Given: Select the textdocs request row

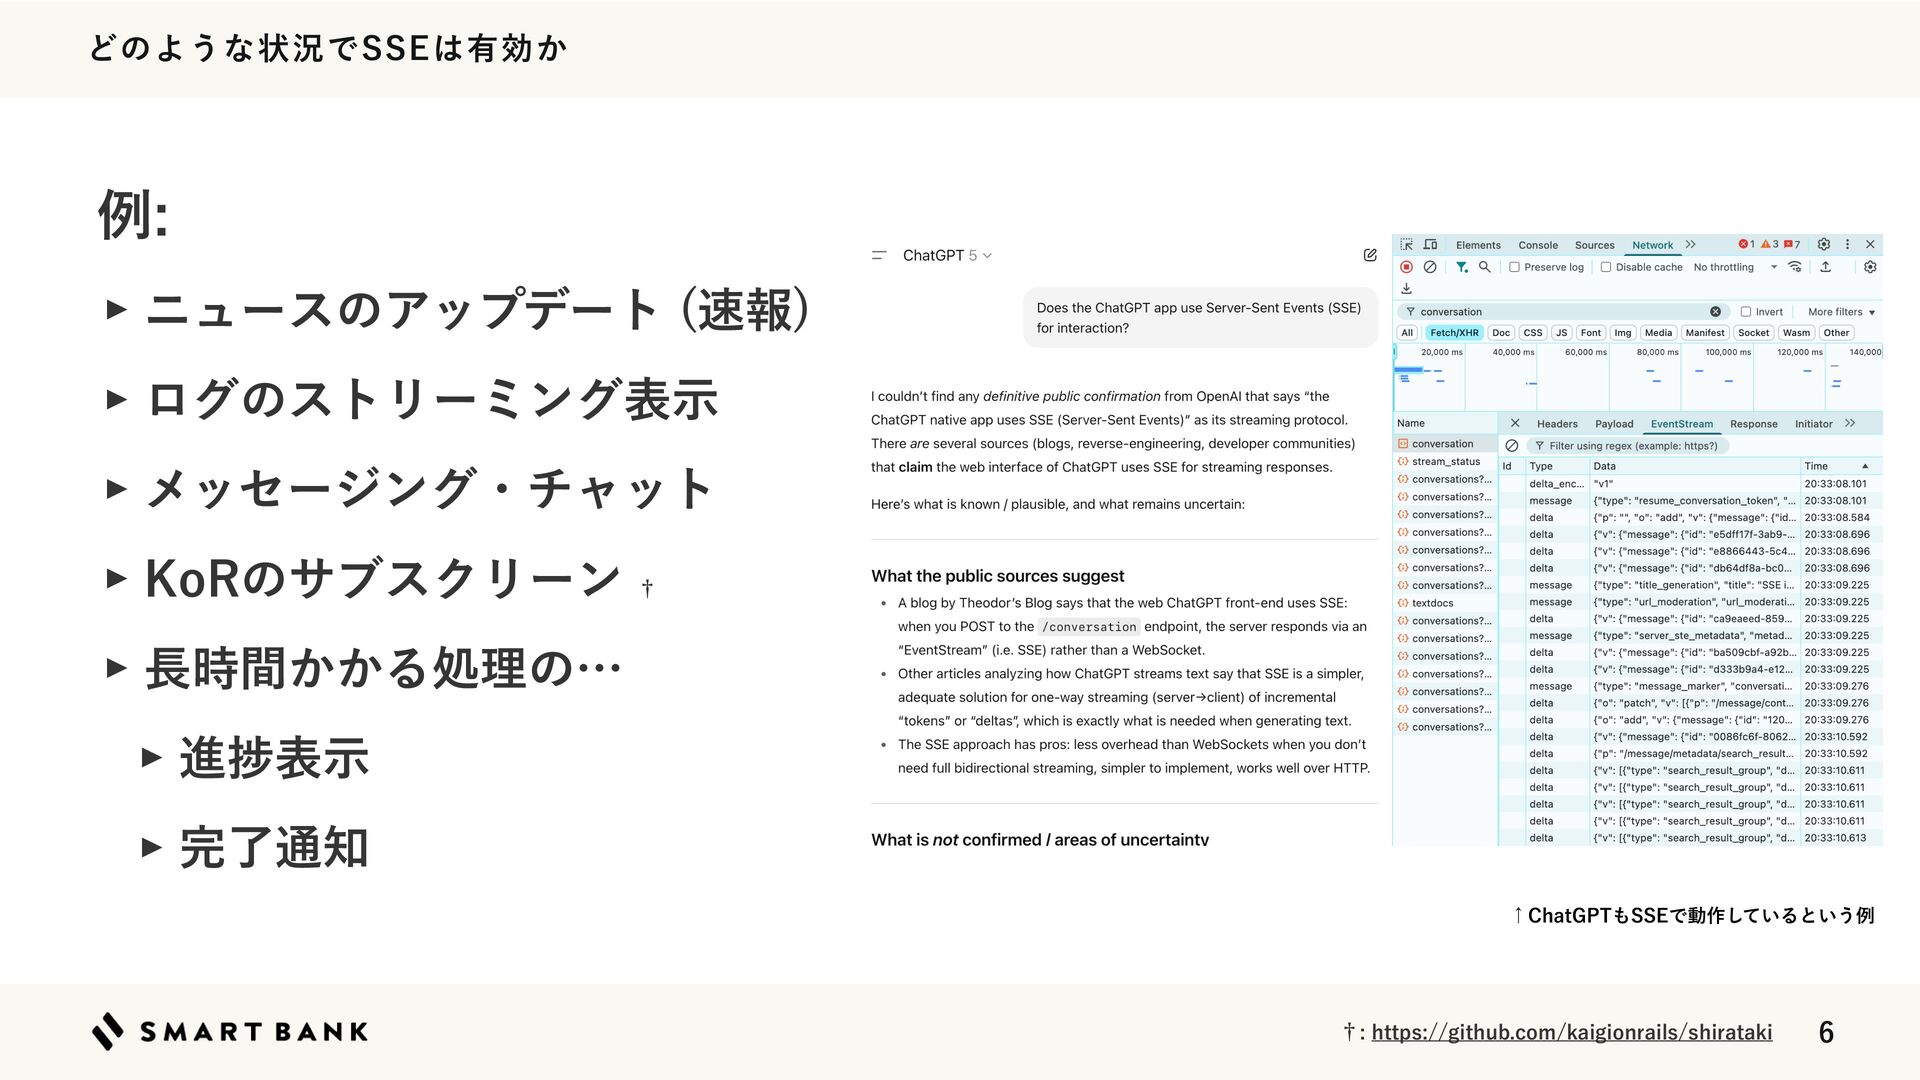Looking at the screenshot, I should pos(1445,603).
